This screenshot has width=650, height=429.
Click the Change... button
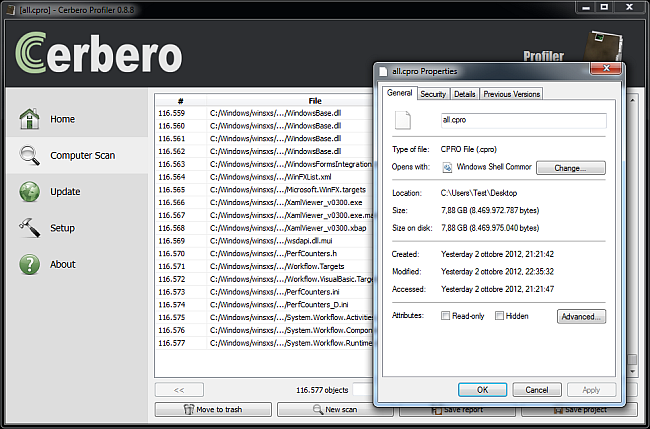point(570,168)
